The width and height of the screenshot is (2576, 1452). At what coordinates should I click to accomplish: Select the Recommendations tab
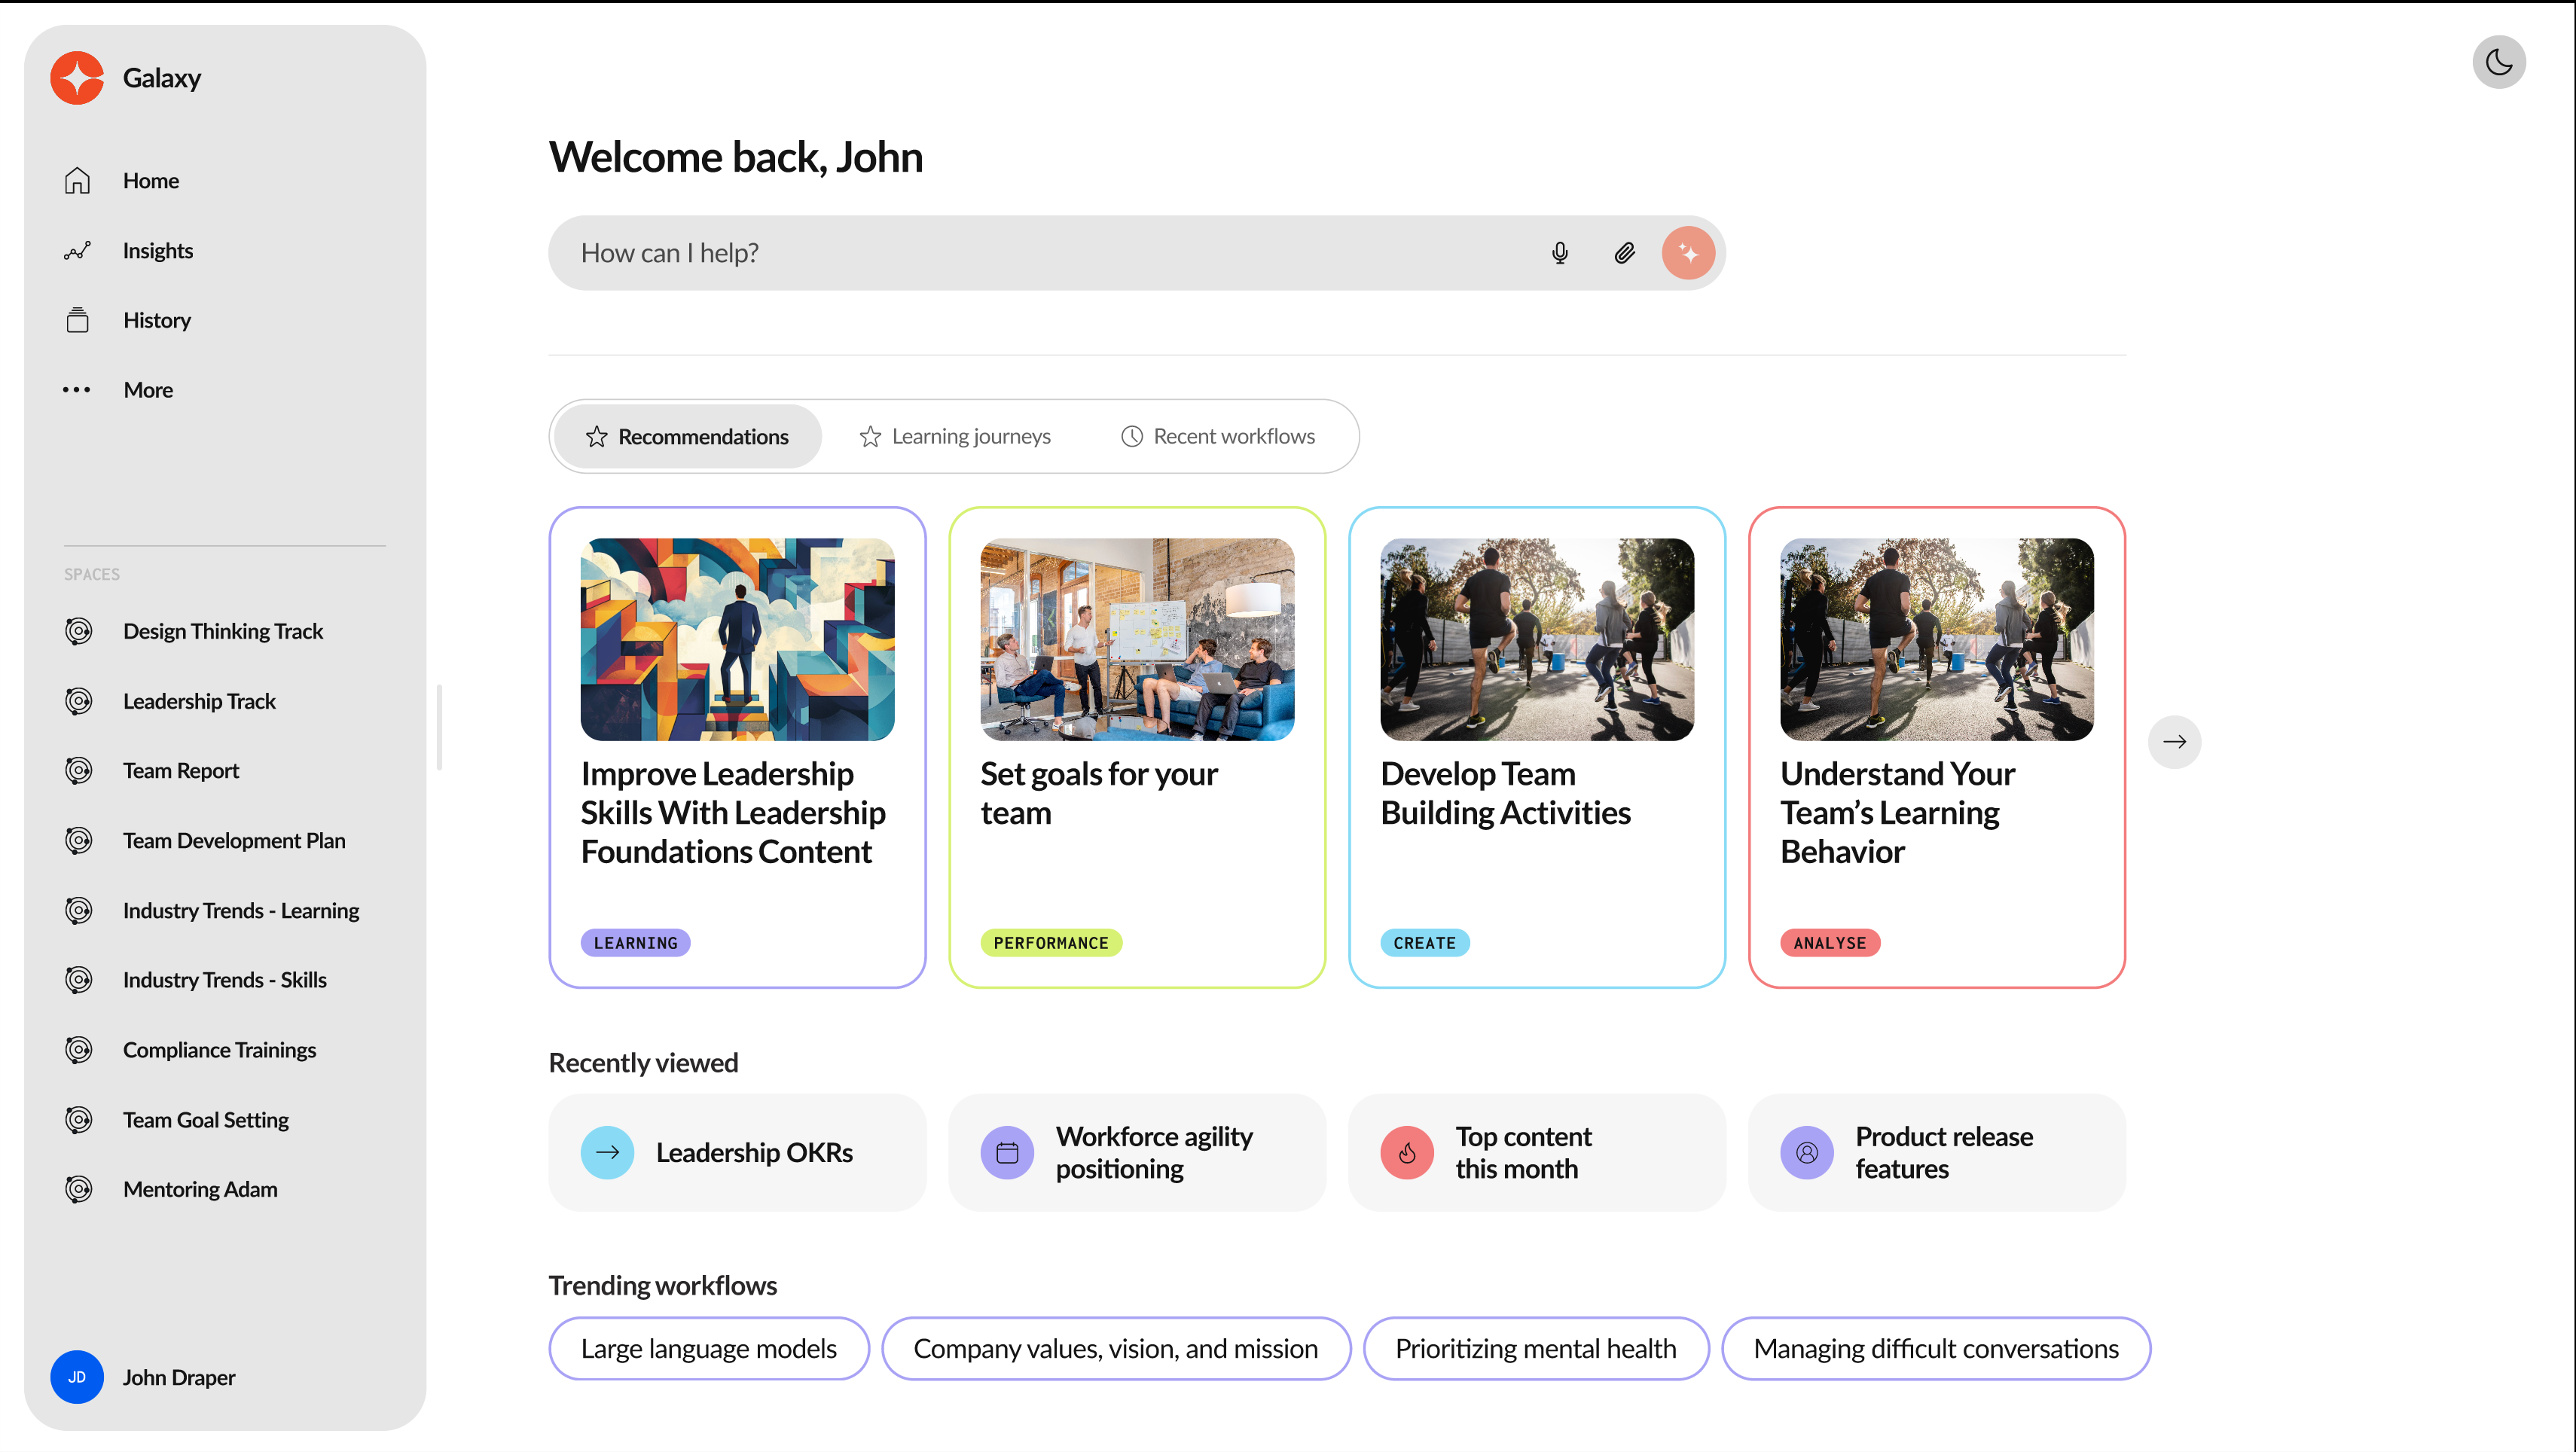[x=687, y=437]
